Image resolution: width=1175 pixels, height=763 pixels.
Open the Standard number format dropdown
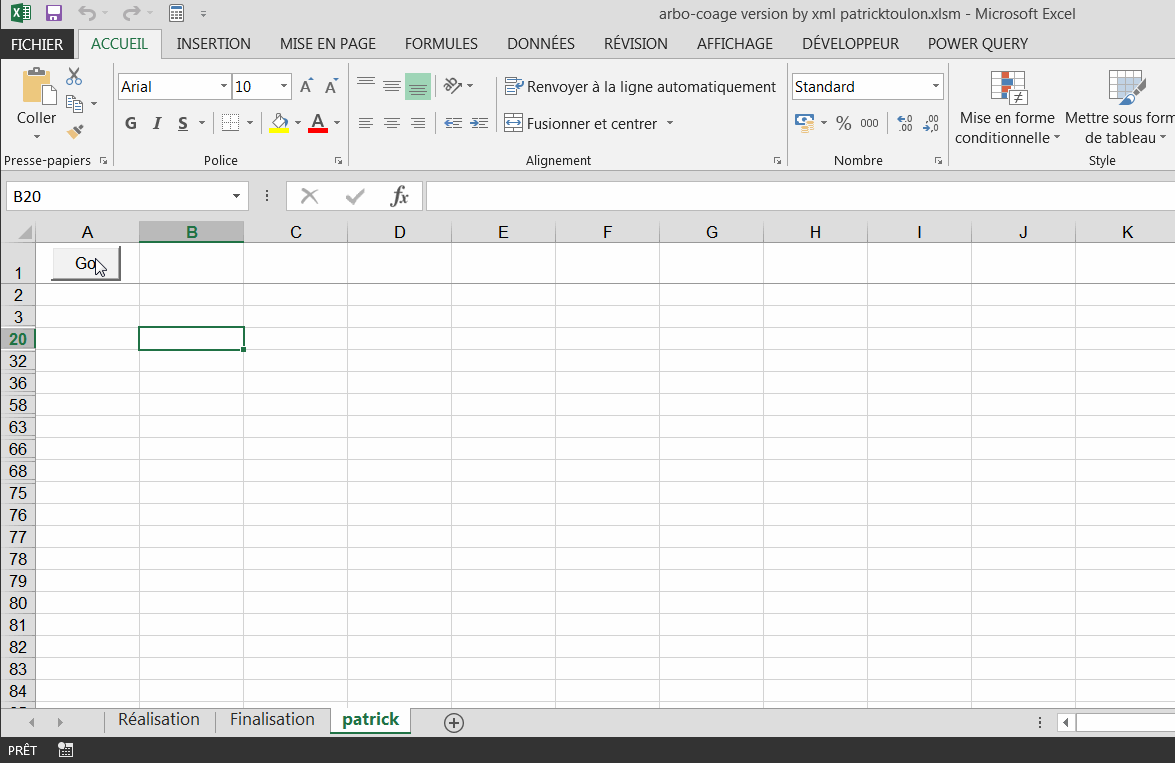pos(933,86)
